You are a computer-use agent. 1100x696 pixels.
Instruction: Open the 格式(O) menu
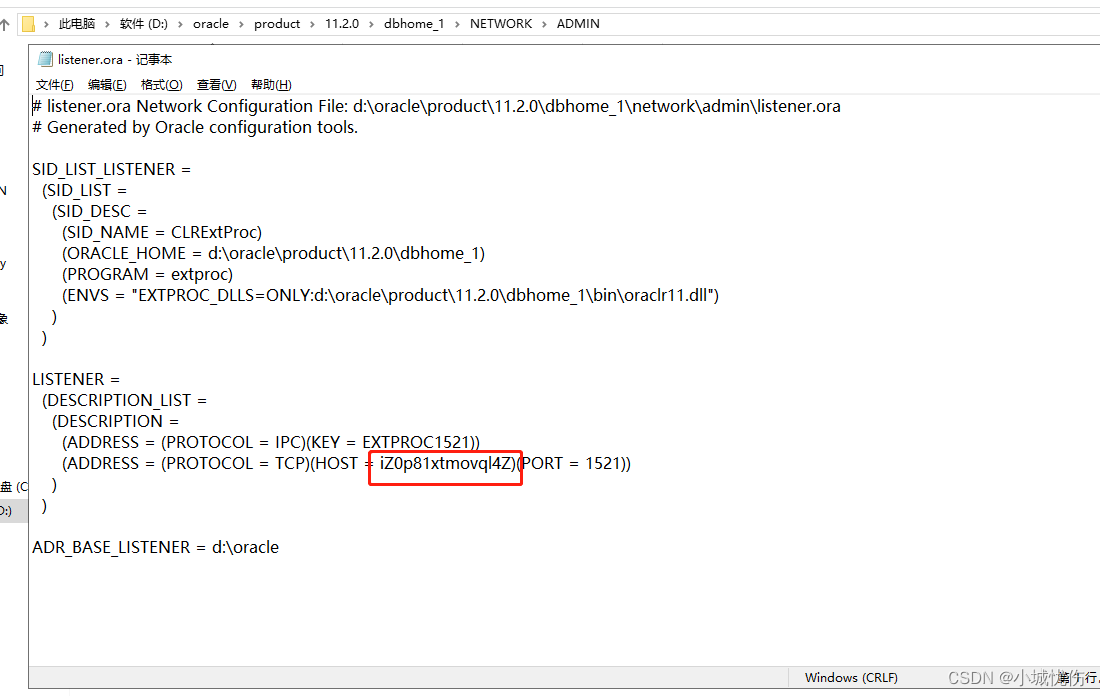[x=161, y=84]
